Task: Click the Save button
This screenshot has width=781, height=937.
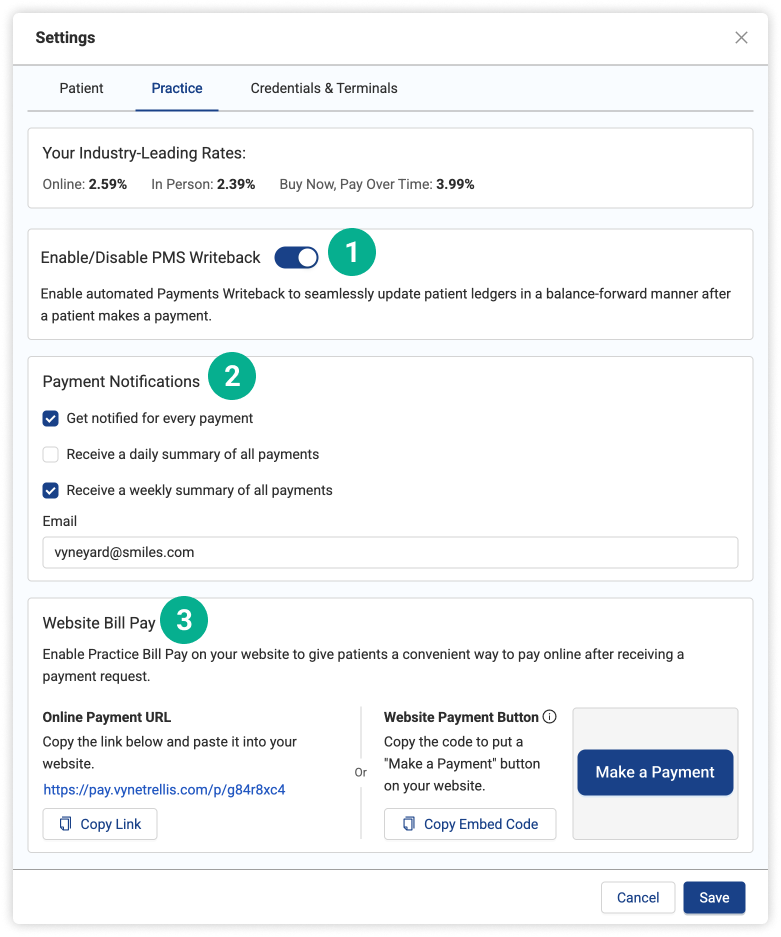Action: click(x=714, y=897)
